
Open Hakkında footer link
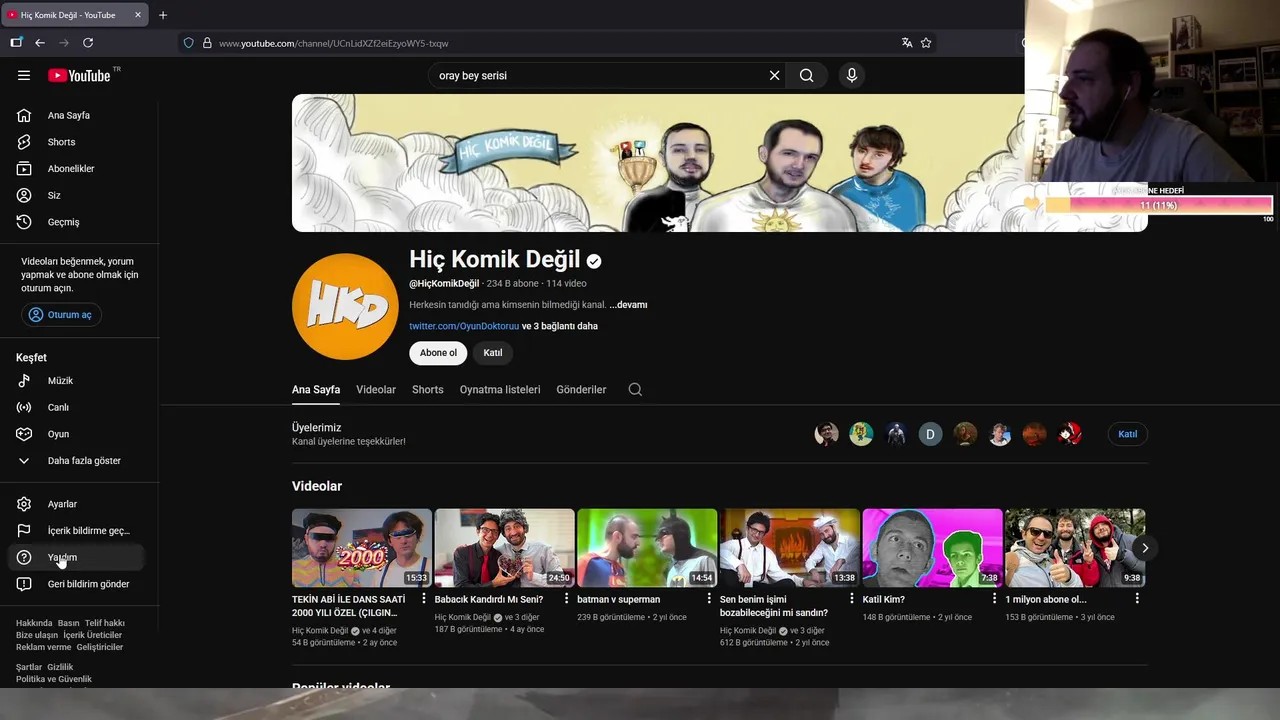(34, 623)
